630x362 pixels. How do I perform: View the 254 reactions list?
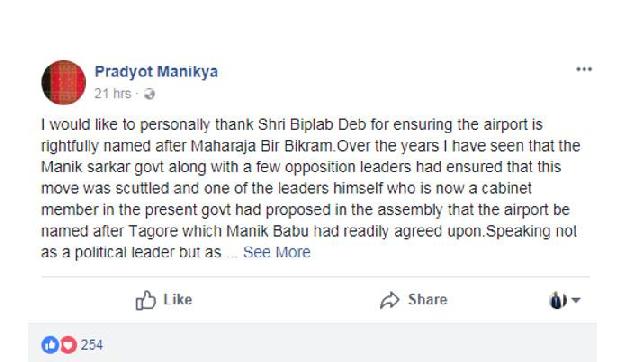pos(92,345)
